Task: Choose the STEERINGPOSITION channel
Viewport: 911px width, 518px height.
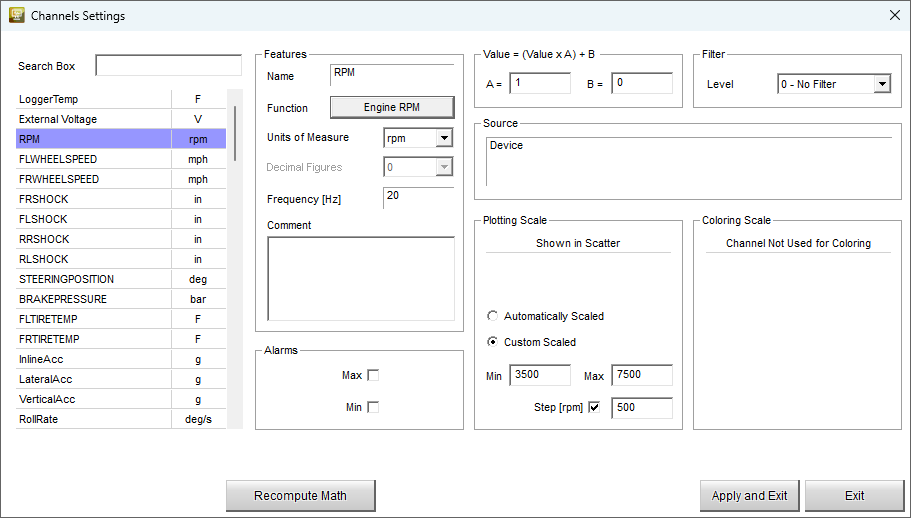Action: tap(92, 279)
